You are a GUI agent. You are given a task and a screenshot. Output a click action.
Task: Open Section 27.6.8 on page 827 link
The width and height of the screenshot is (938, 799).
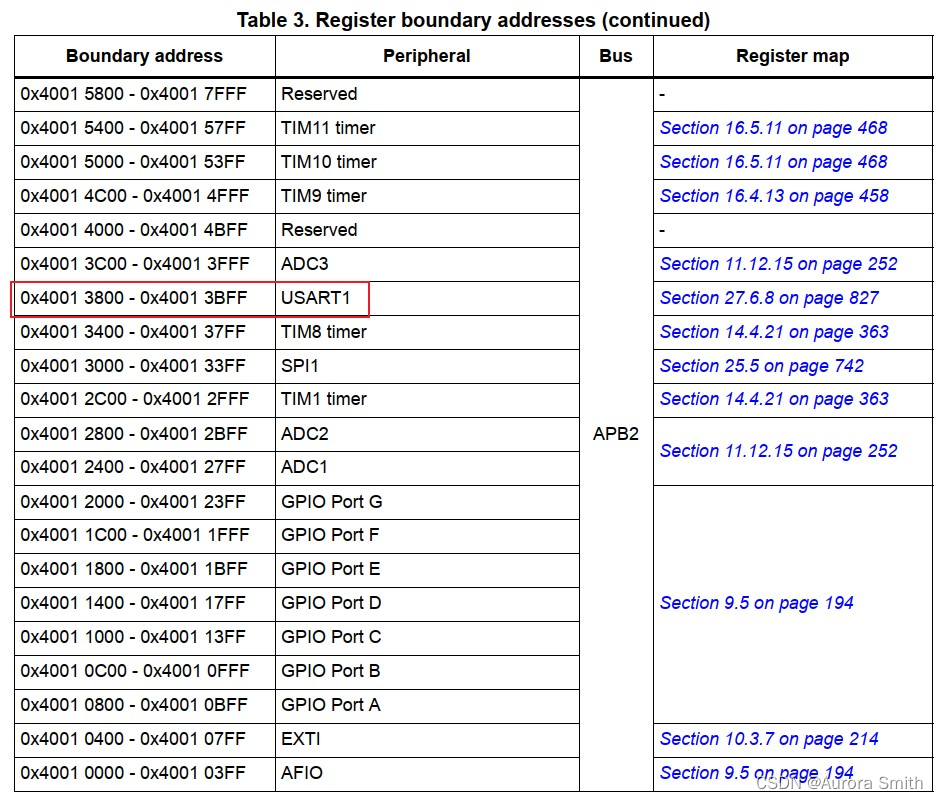(769, 298)
